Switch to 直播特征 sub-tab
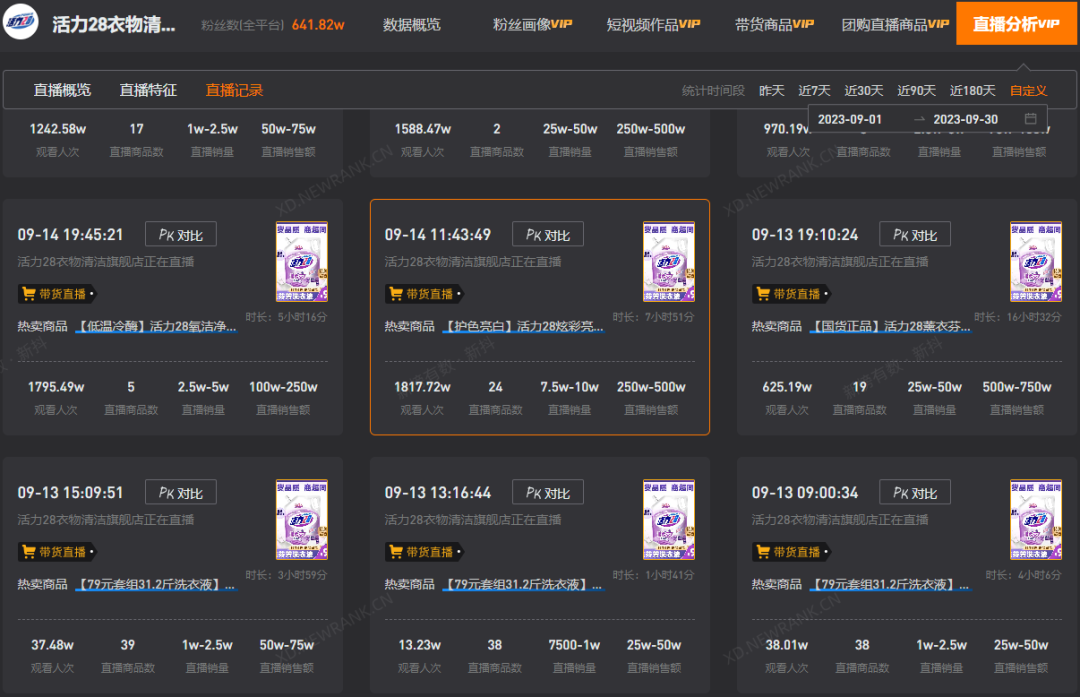The width and height of the screenshot is (1080, 697). [148, 90]
